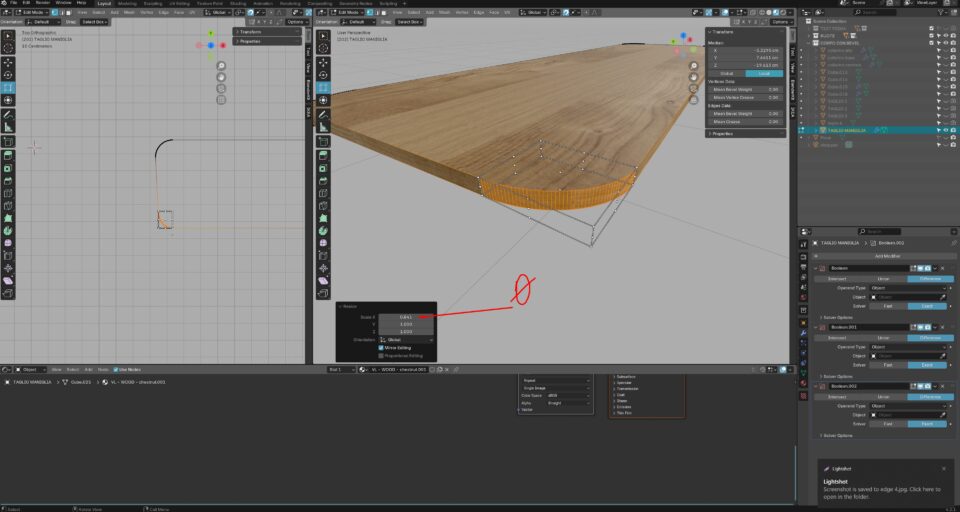
Task: Activate the Cursor tool in left viewport
Action: pos(8,47)
